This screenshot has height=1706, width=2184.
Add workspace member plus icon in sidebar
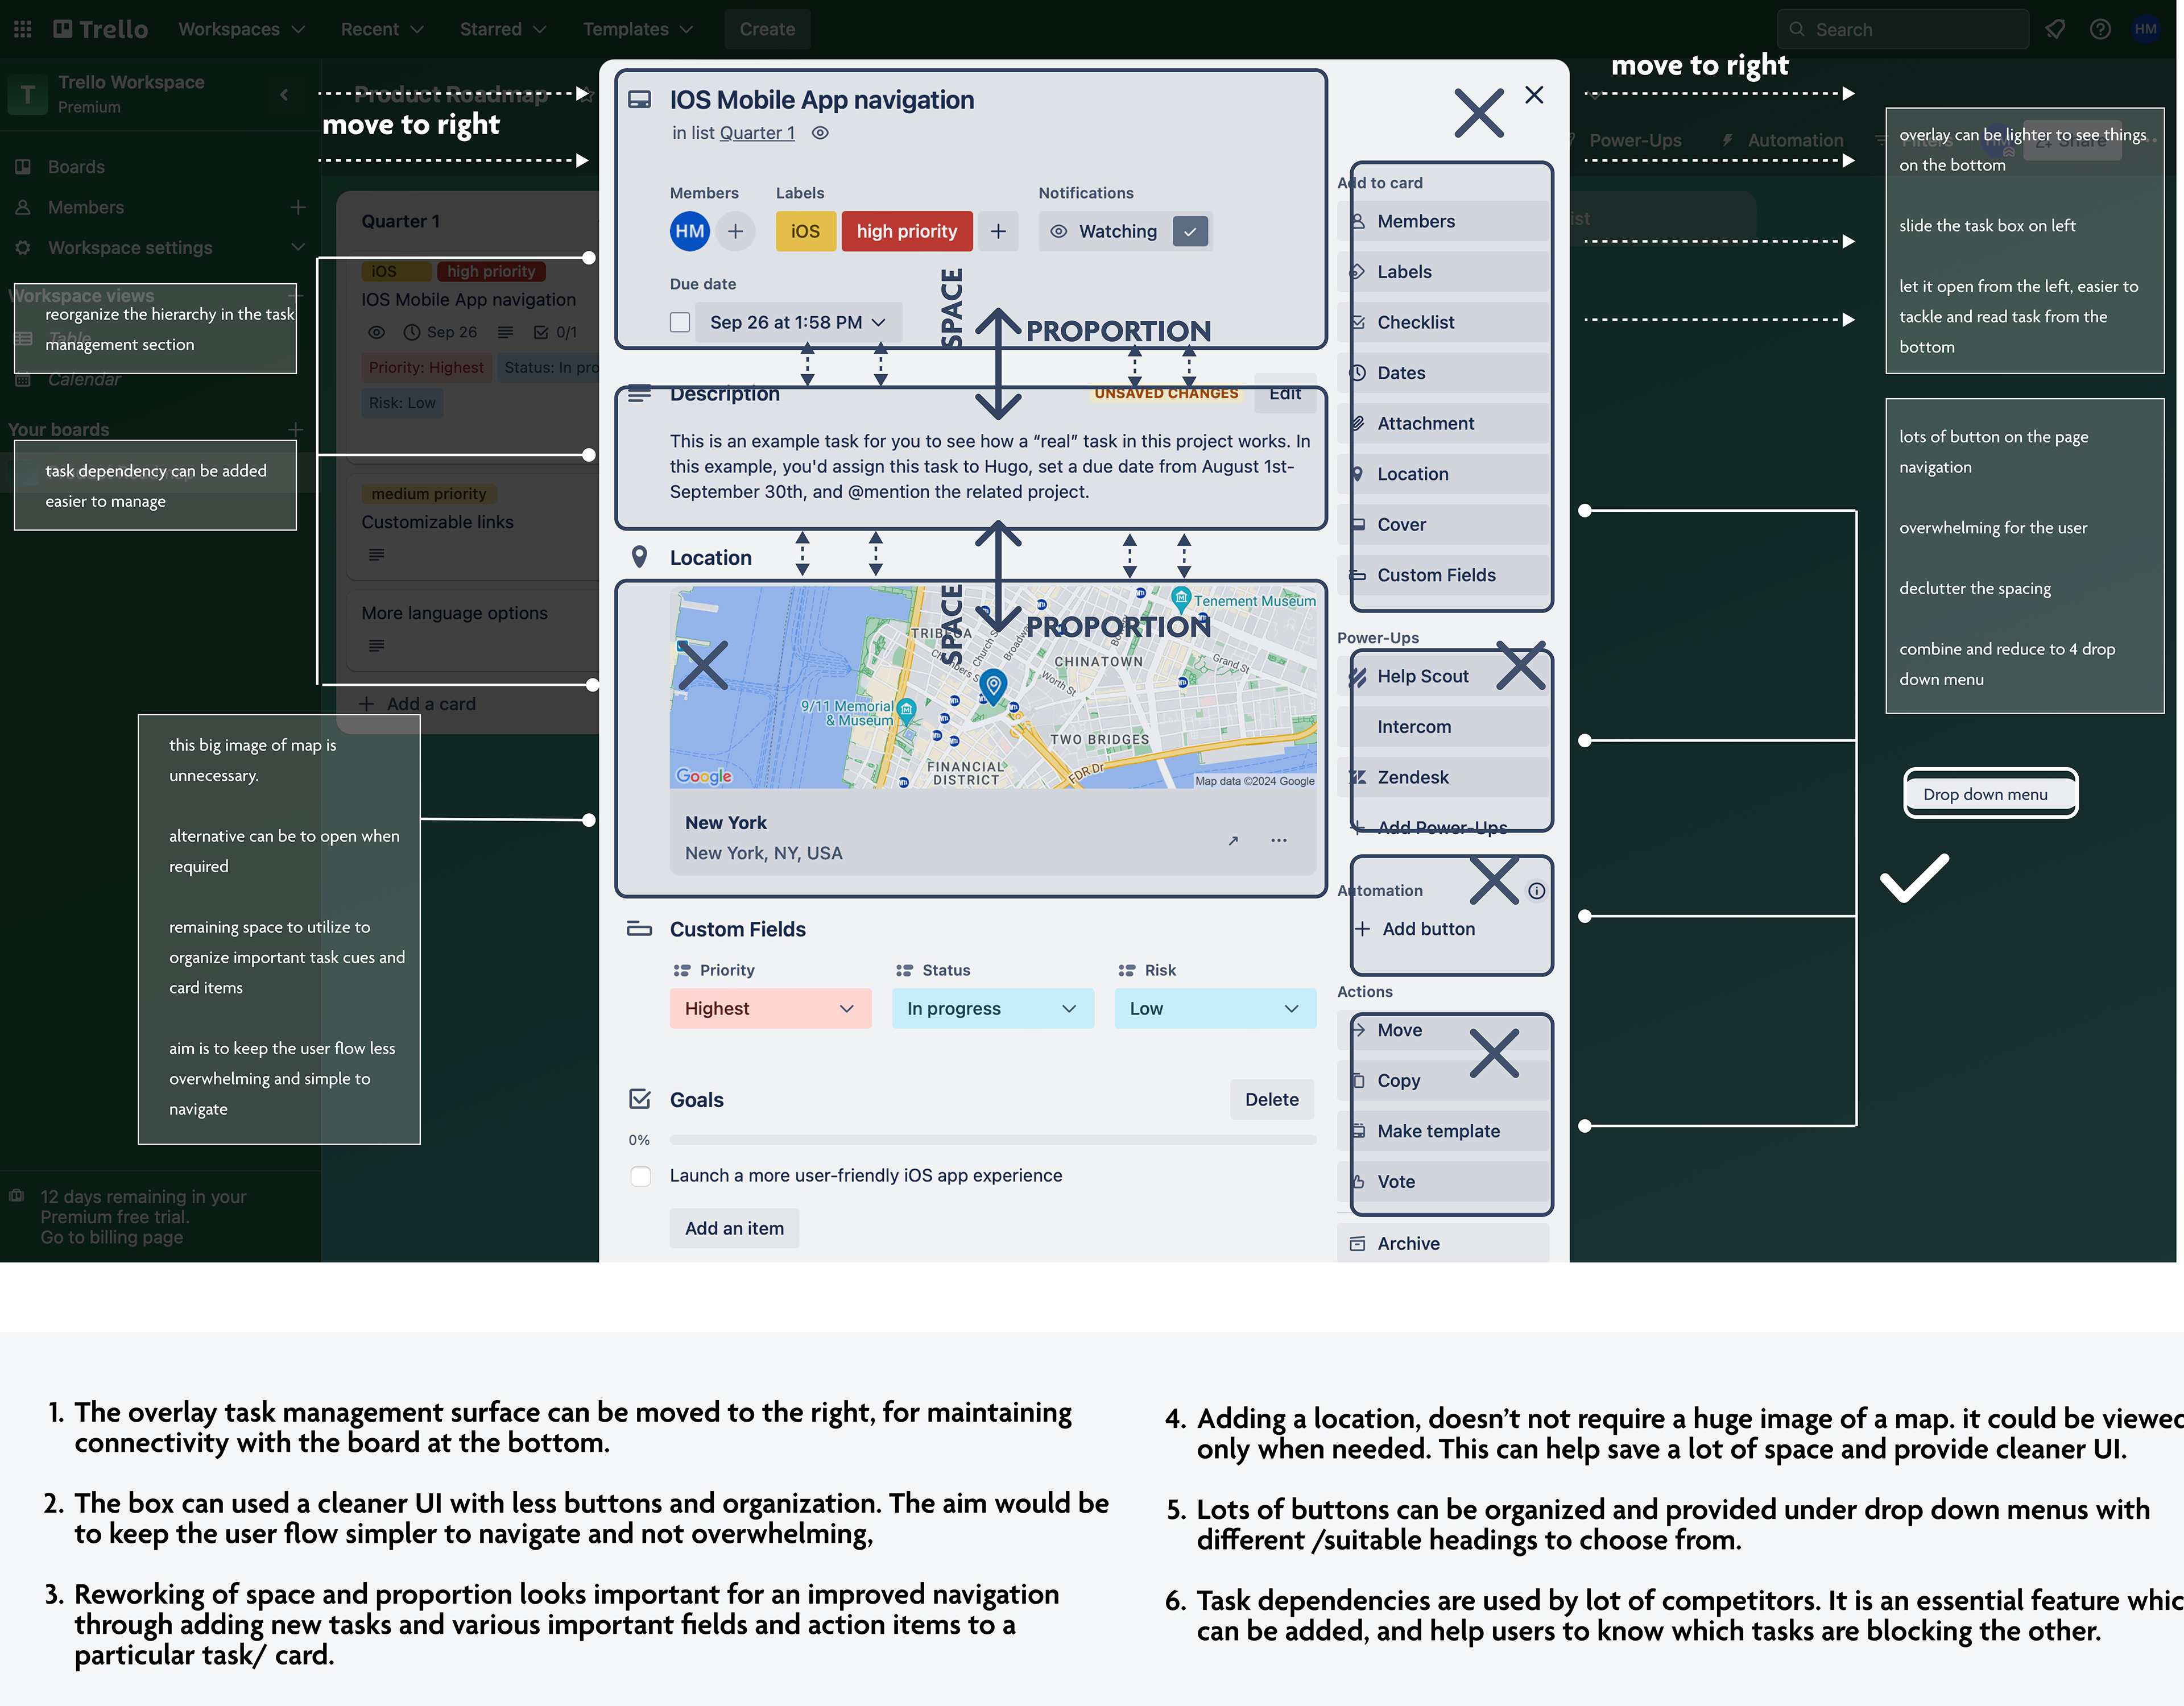(x=297, y=207)
